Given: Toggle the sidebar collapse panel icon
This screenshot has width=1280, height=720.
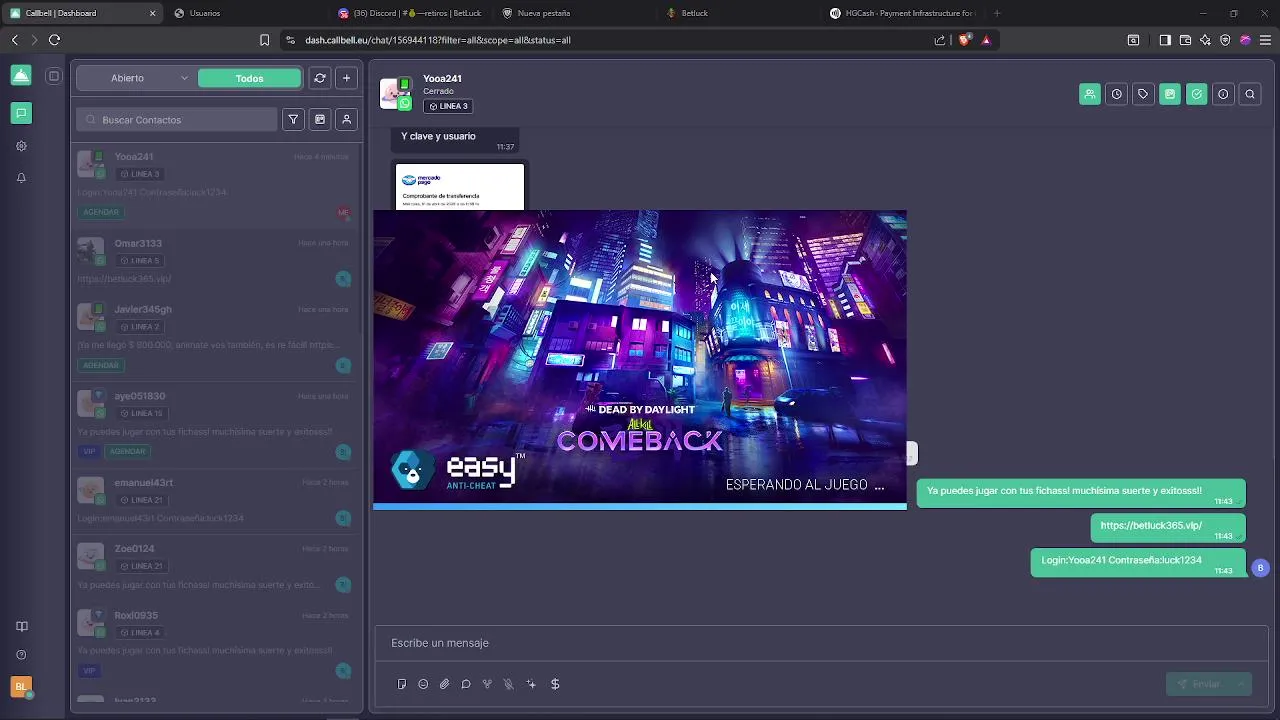Looking at the screenshot, I should [54, 75].
